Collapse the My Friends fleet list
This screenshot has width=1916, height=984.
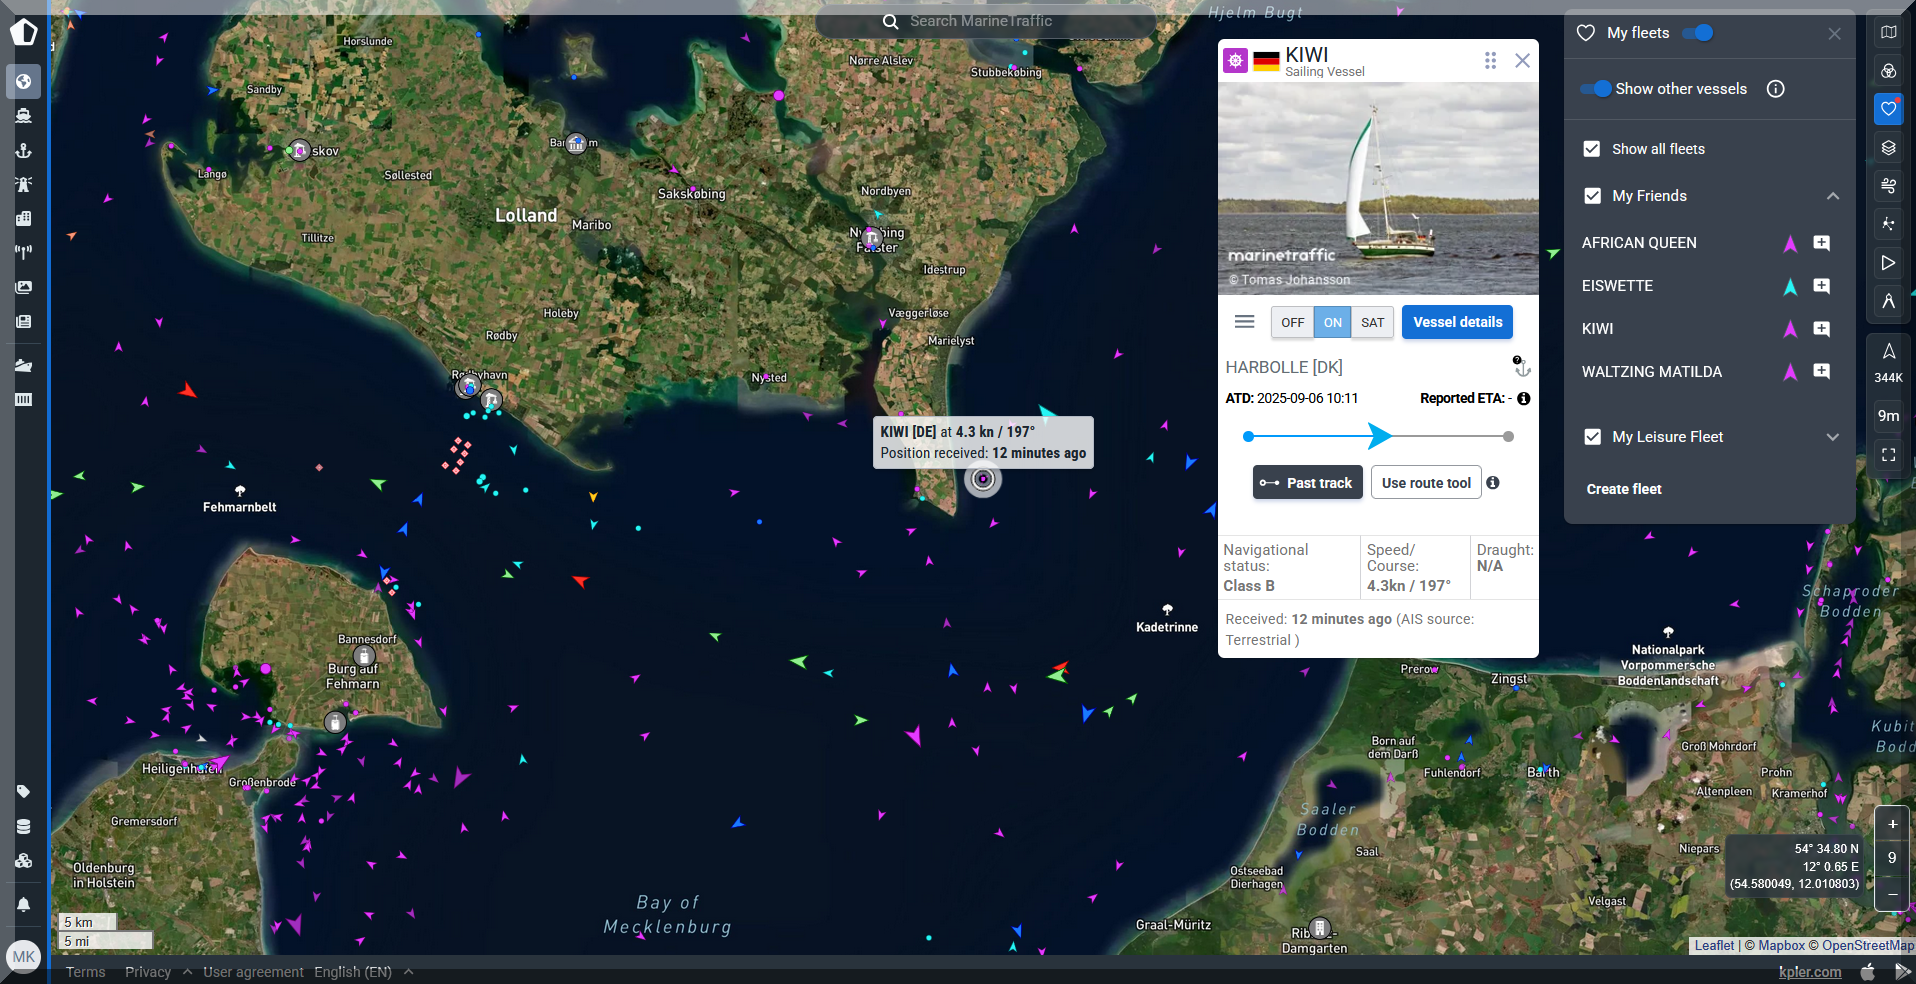click(1832, 196)
